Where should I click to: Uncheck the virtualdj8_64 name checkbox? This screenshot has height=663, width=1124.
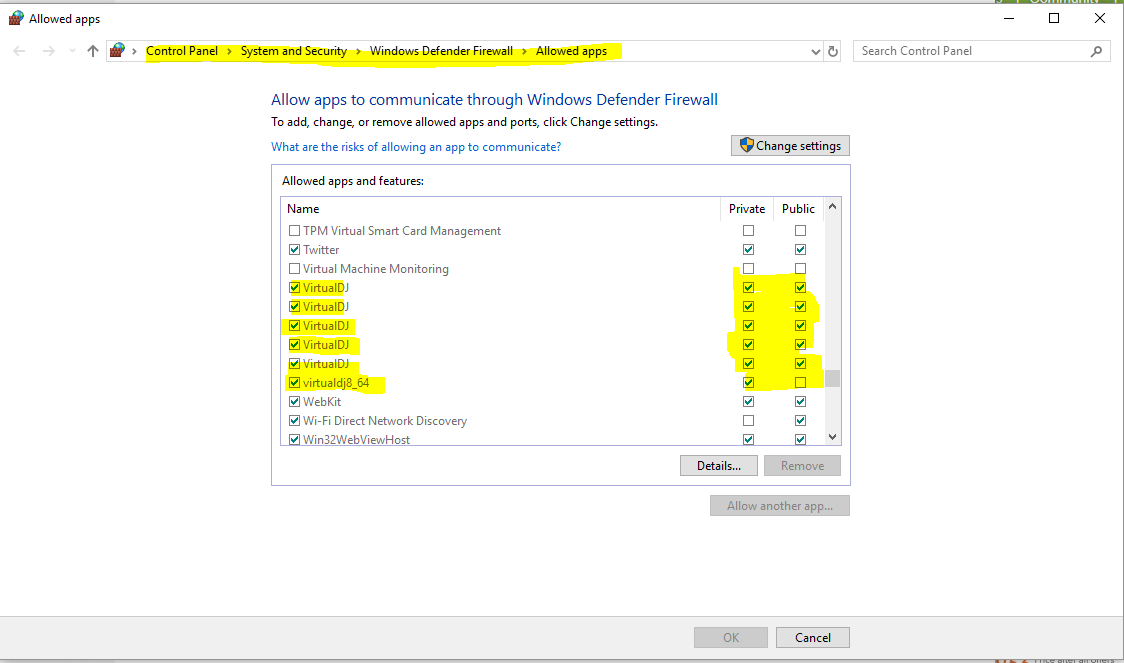[x=295, y=383]
